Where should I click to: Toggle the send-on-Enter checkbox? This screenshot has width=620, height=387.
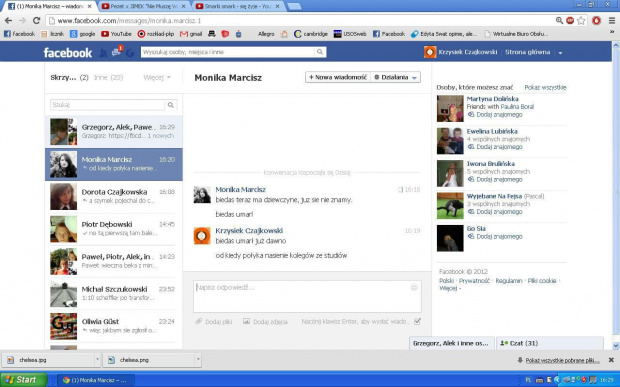coord(417,322)
